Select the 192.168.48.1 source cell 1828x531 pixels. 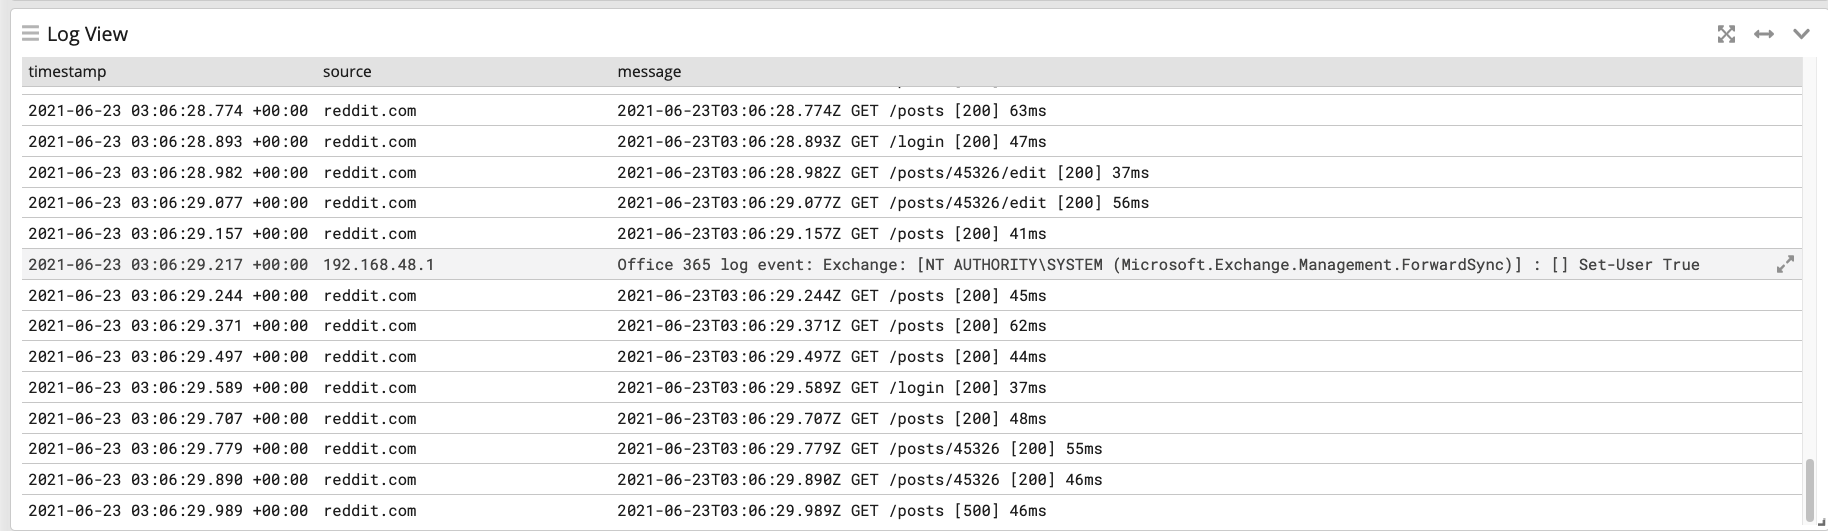[378, 265]
